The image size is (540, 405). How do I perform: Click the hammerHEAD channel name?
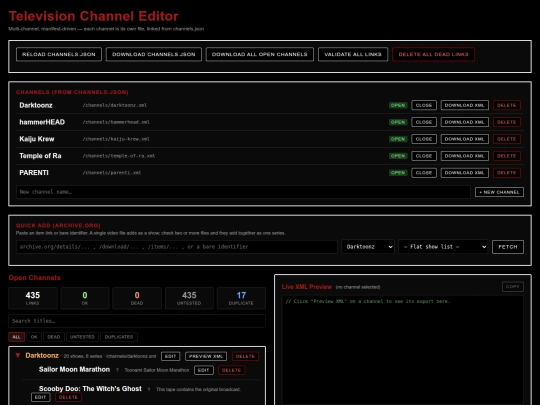coord(42,122)
